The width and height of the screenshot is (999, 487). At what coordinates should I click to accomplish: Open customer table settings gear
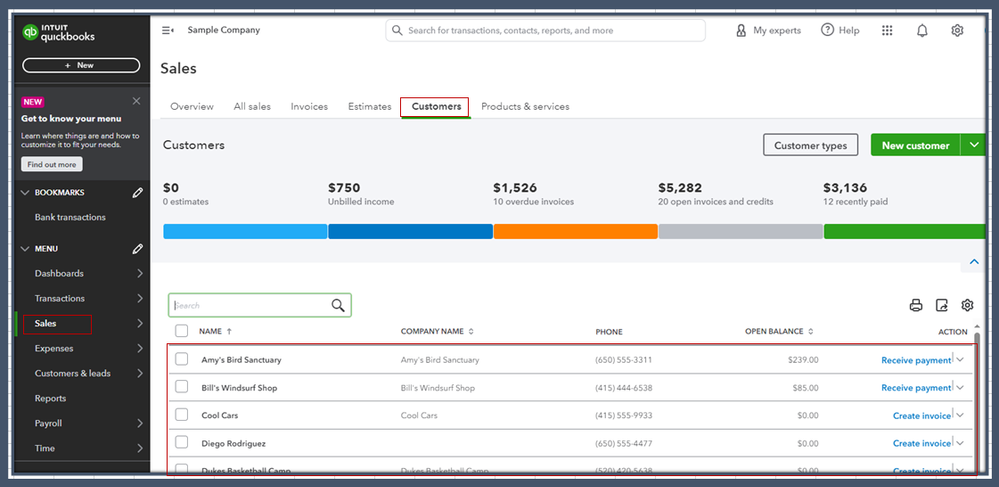click(967, 305)
